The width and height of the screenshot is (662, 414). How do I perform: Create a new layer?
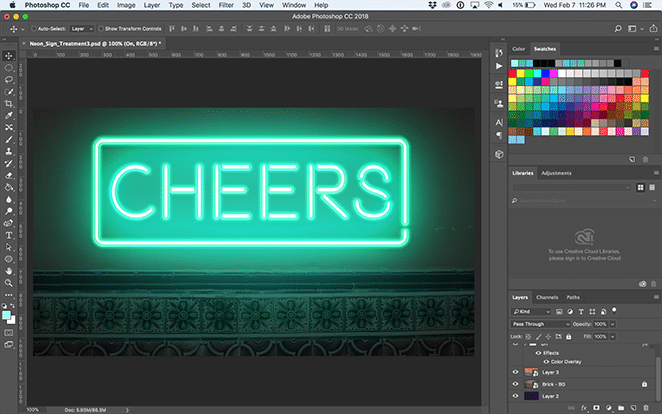(633, 408)
